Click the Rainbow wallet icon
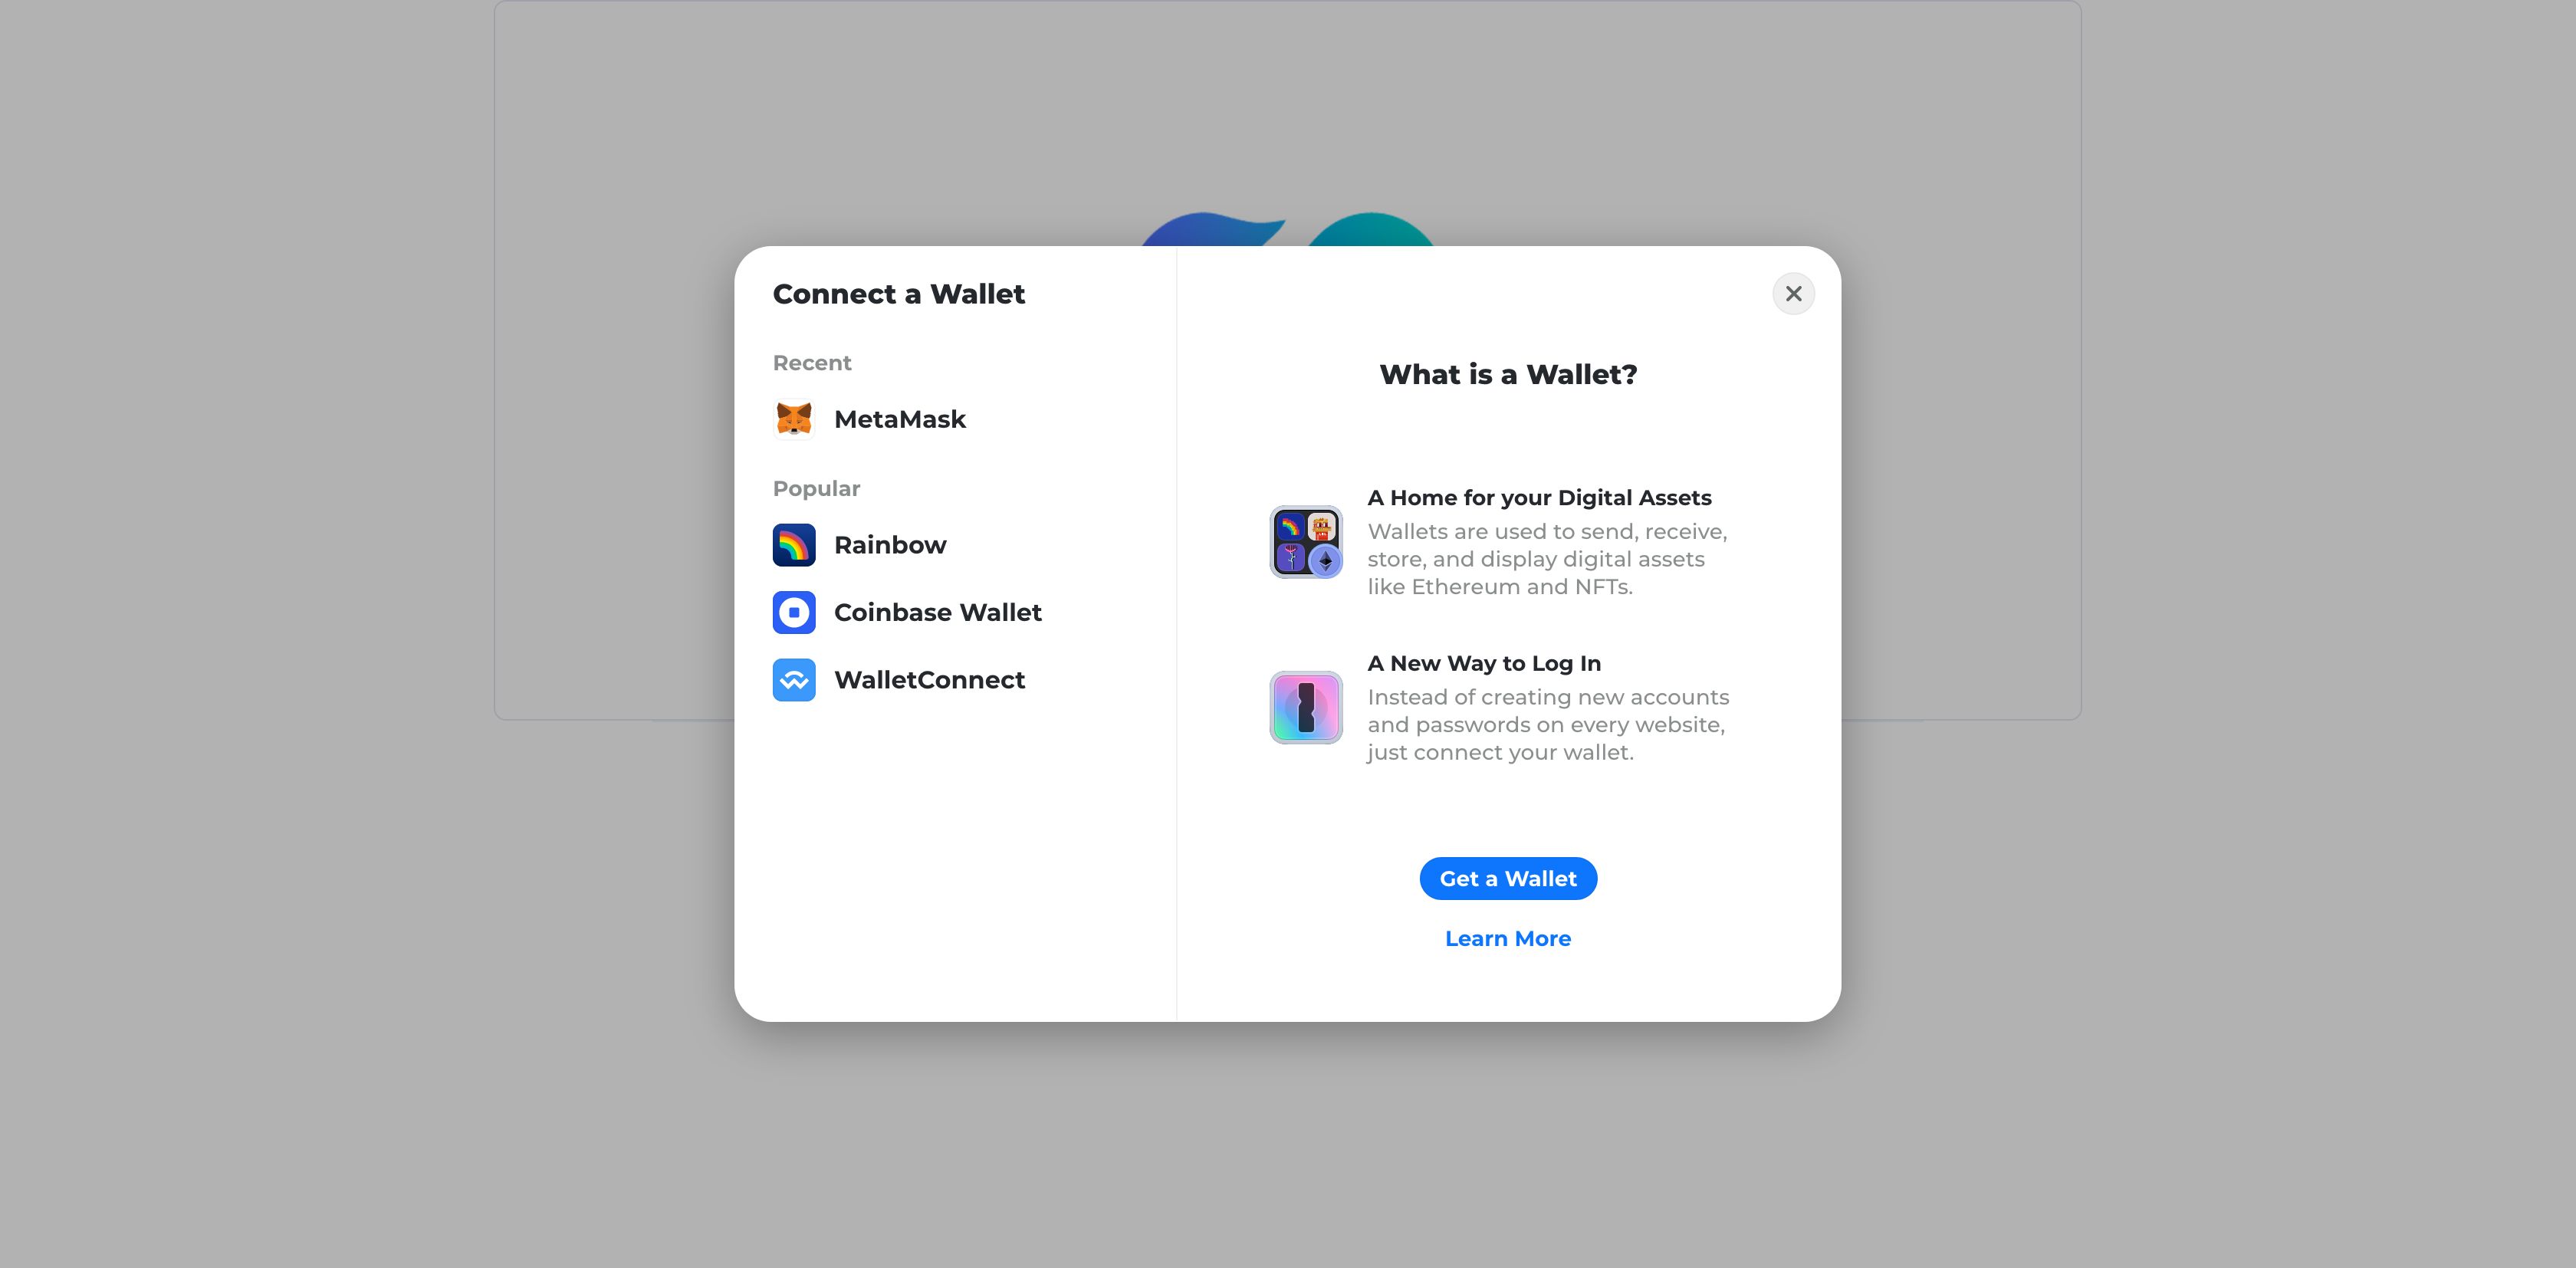The width and height of the screenshot is (2576, 1268). click(795, 544)
